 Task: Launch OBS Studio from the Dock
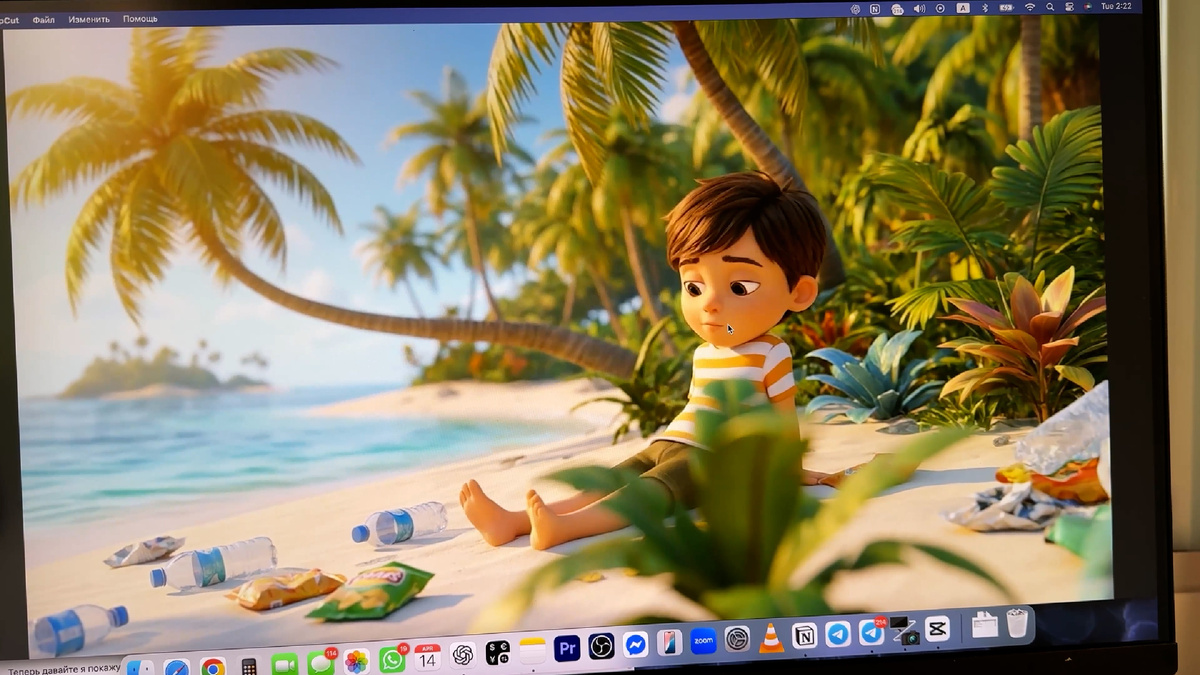click(x=601, y=646)
